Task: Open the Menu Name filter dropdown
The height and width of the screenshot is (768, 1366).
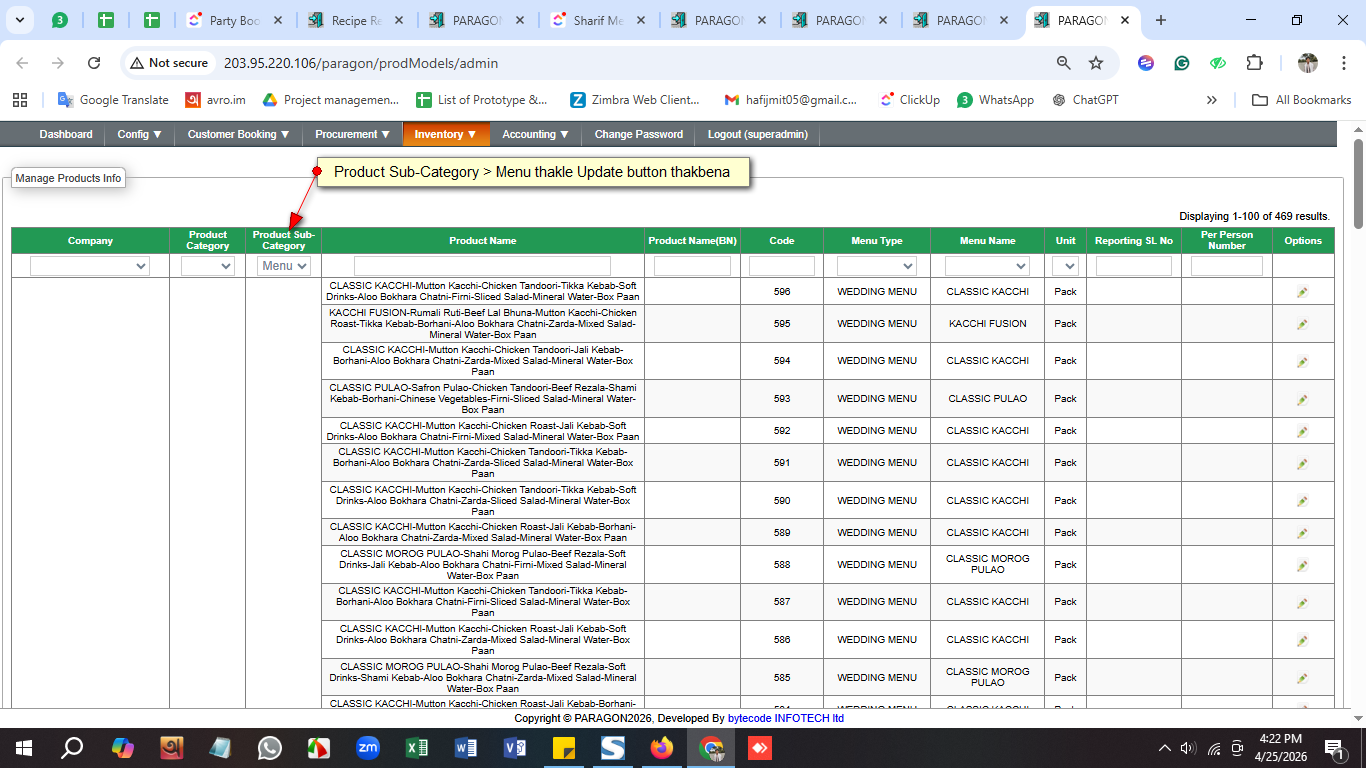Action: (x=987, y=266)
